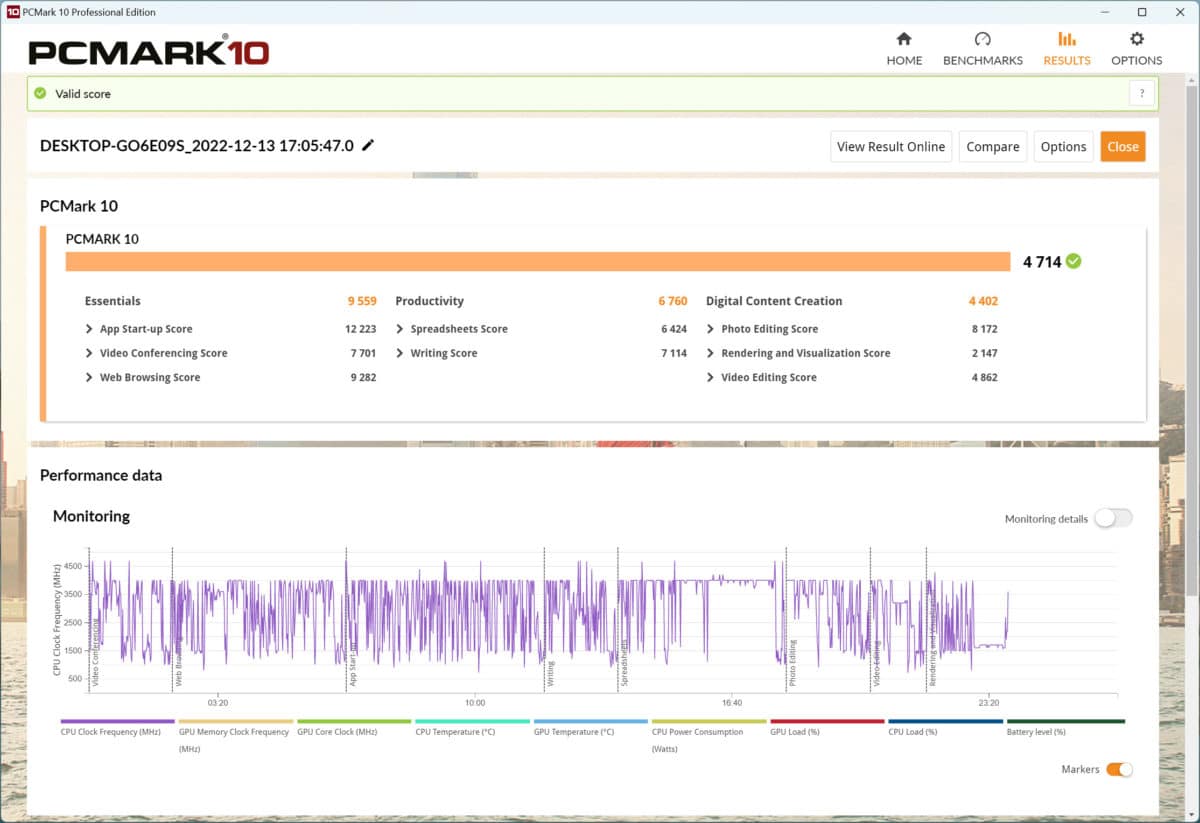1200x823 pixels.
Task: Click the orange Close button
Action: tap(1123, 146)
